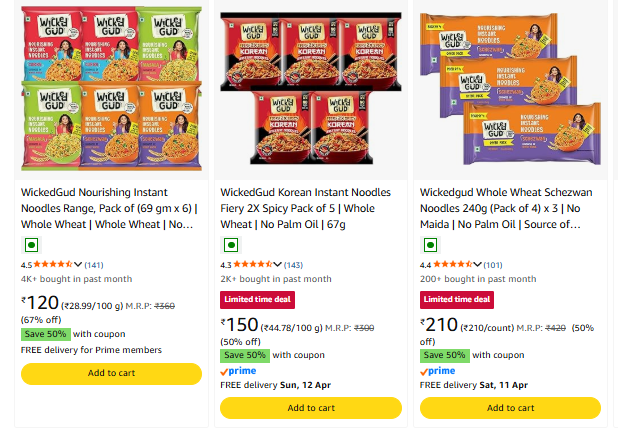
Task: Click vegetarian icon on Whole Wheat Schezwan Noodles
Action: pyautogui.click(x=431, y=243)
